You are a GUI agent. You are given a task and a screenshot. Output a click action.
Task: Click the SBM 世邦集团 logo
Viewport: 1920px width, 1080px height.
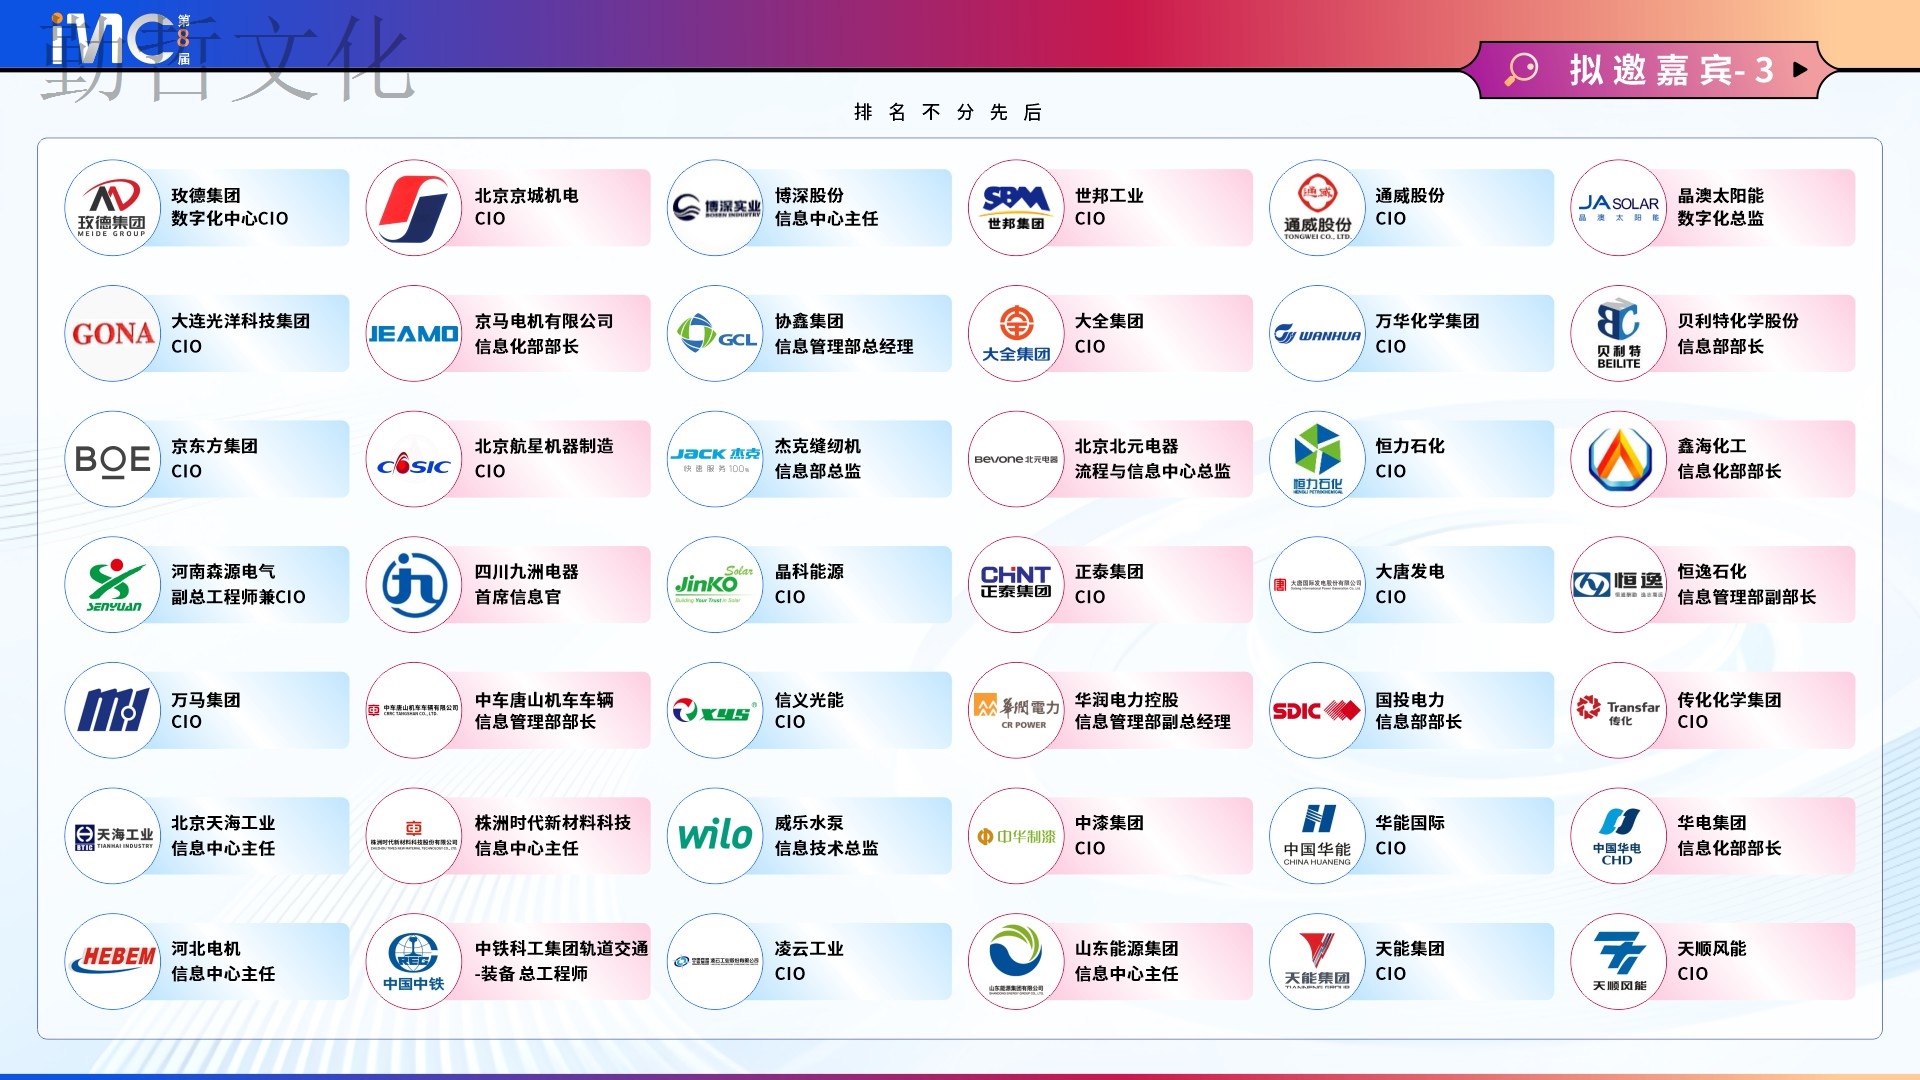pyautogui.click(x=1016, y=208)
